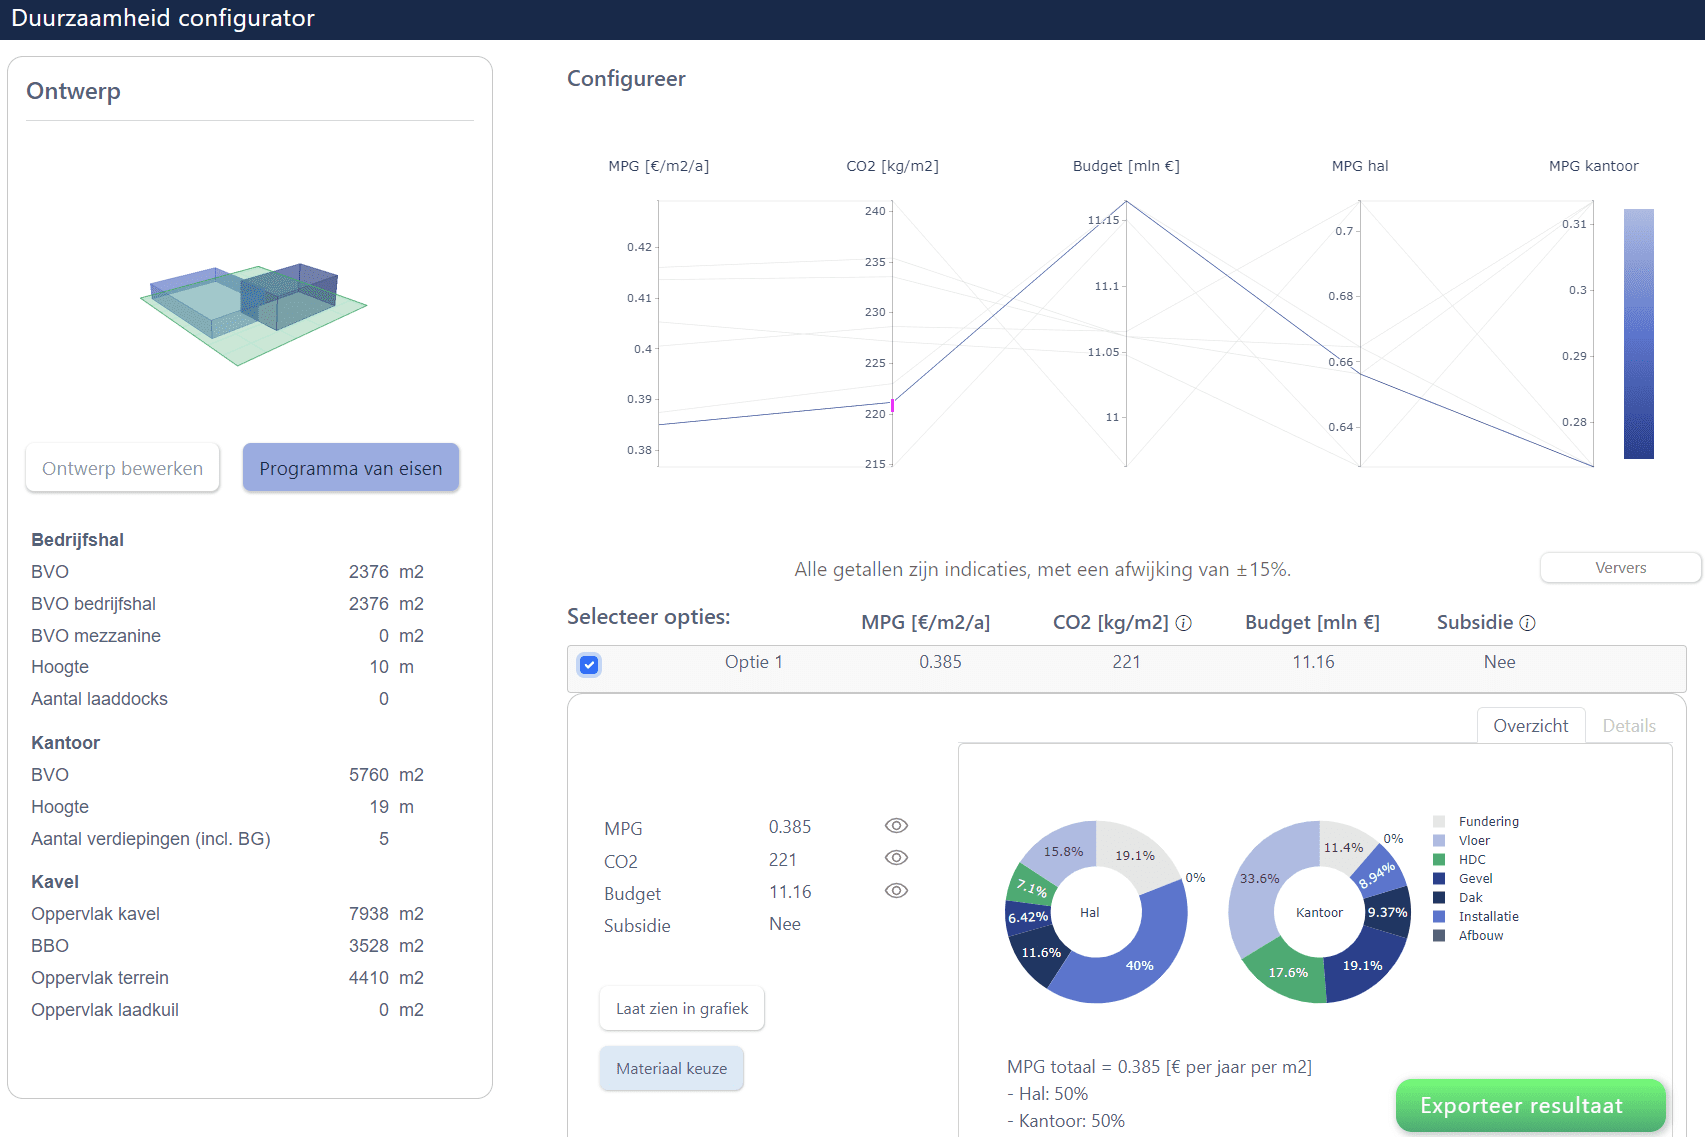1705x1137 pixels.
Task: Click the Duurzaamheid configurator title bar
Action: click(x=163, y=18)
